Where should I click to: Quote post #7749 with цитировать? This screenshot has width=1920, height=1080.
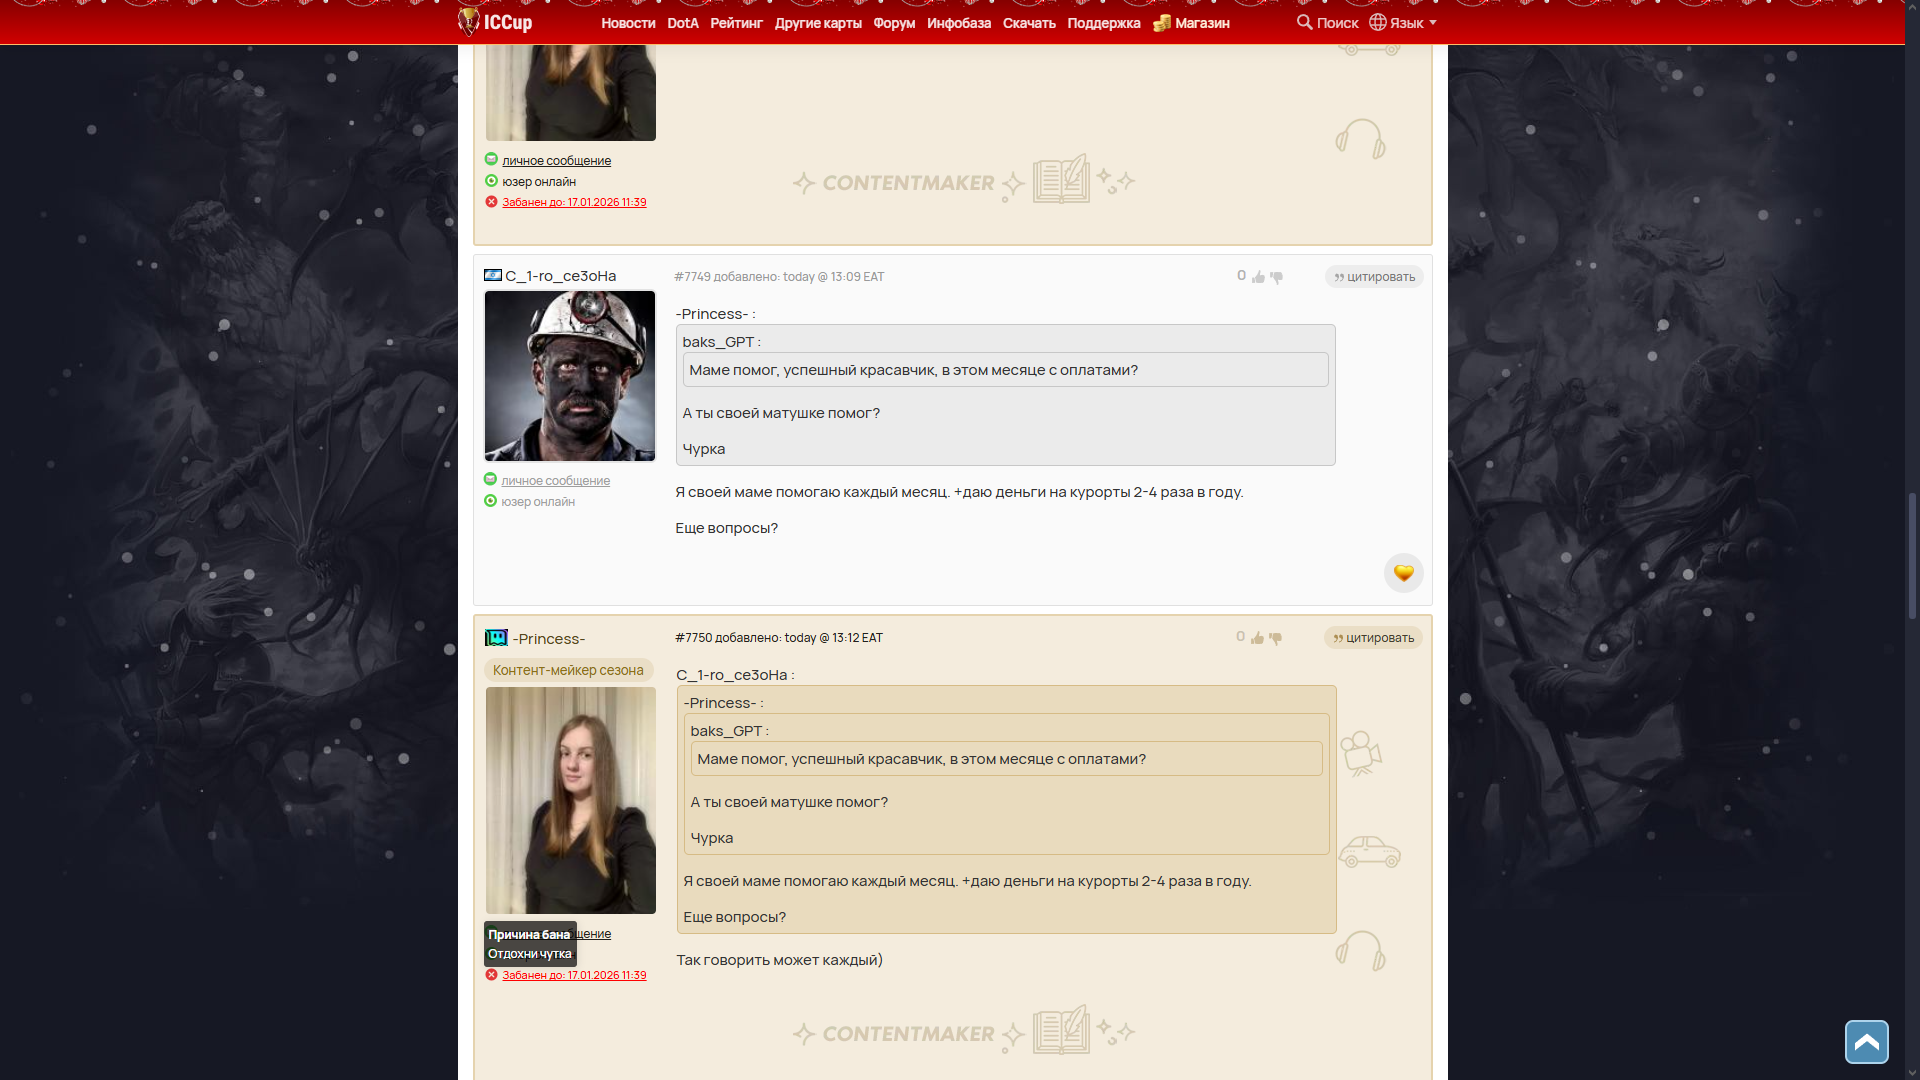click(1374, 277)
